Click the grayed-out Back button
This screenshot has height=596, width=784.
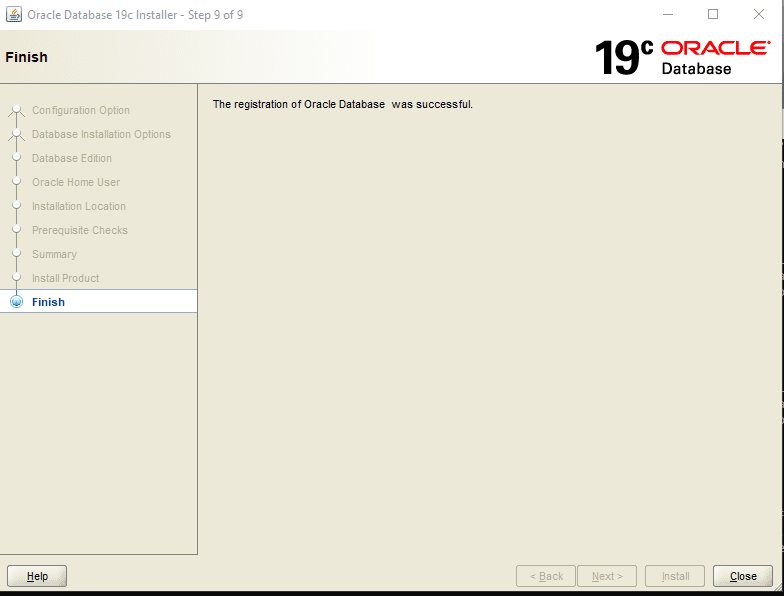click(546, 576)
